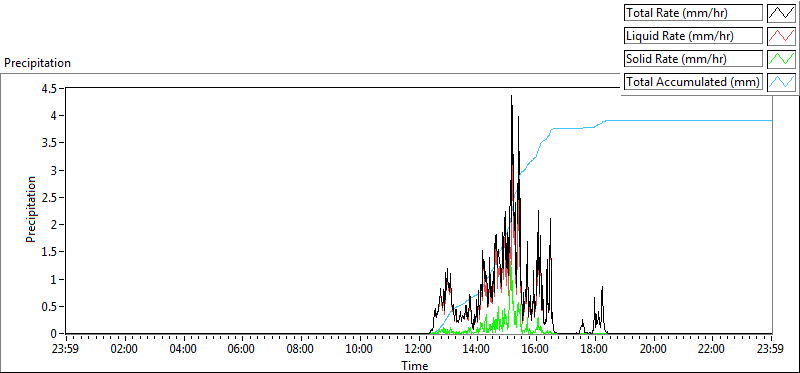The image size is (800, 373).
Task: Click the first 23:59 time axis label
Action: click(66, 349)
